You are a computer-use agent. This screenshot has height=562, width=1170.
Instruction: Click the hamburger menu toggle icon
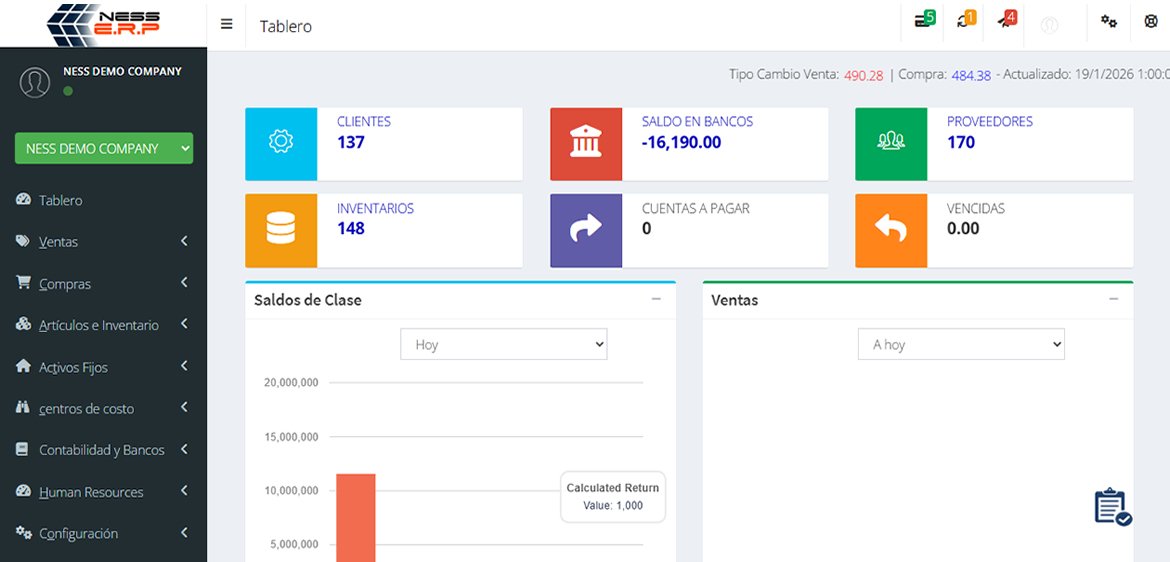pyautogui.click(x=226, y=25)
